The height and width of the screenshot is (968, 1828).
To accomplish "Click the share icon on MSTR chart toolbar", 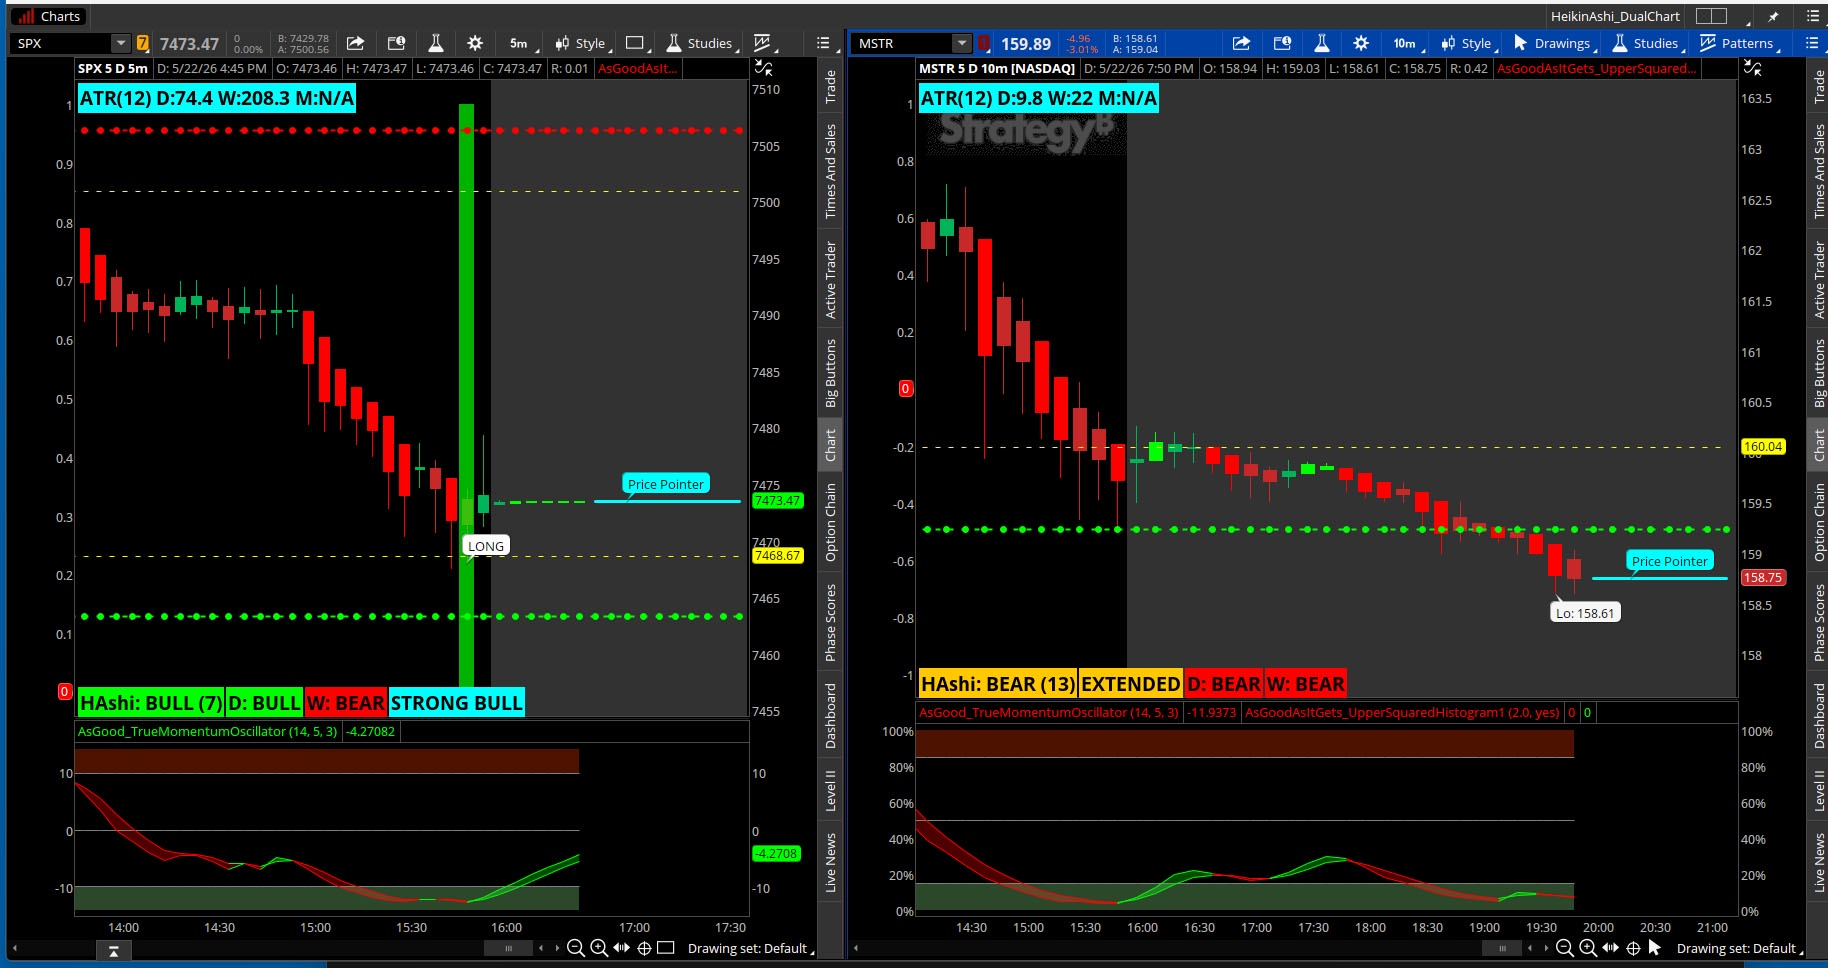I will point(1241,43).
